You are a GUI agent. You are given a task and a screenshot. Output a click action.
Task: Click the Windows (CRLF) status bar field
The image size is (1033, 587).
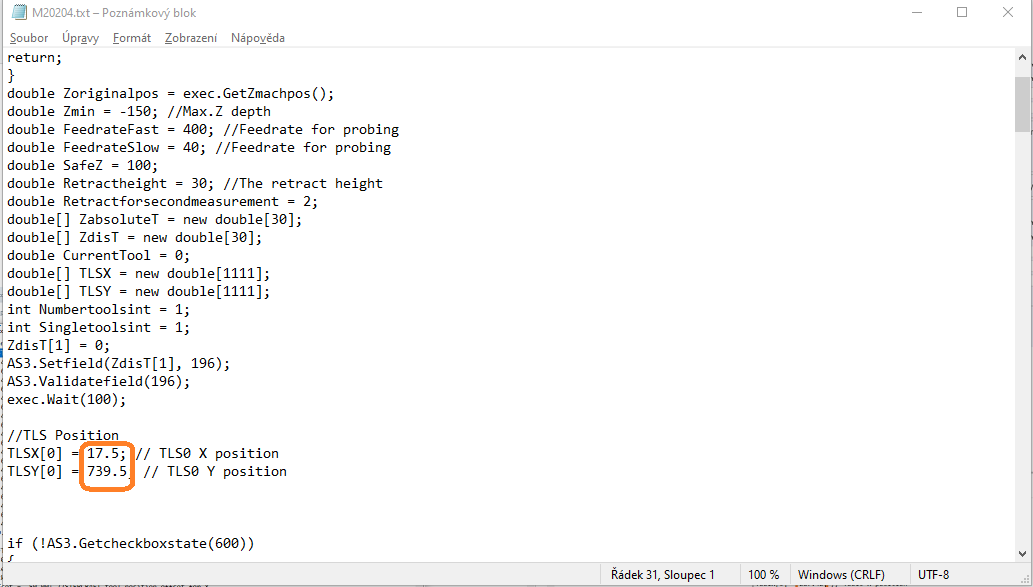(841, 574)
